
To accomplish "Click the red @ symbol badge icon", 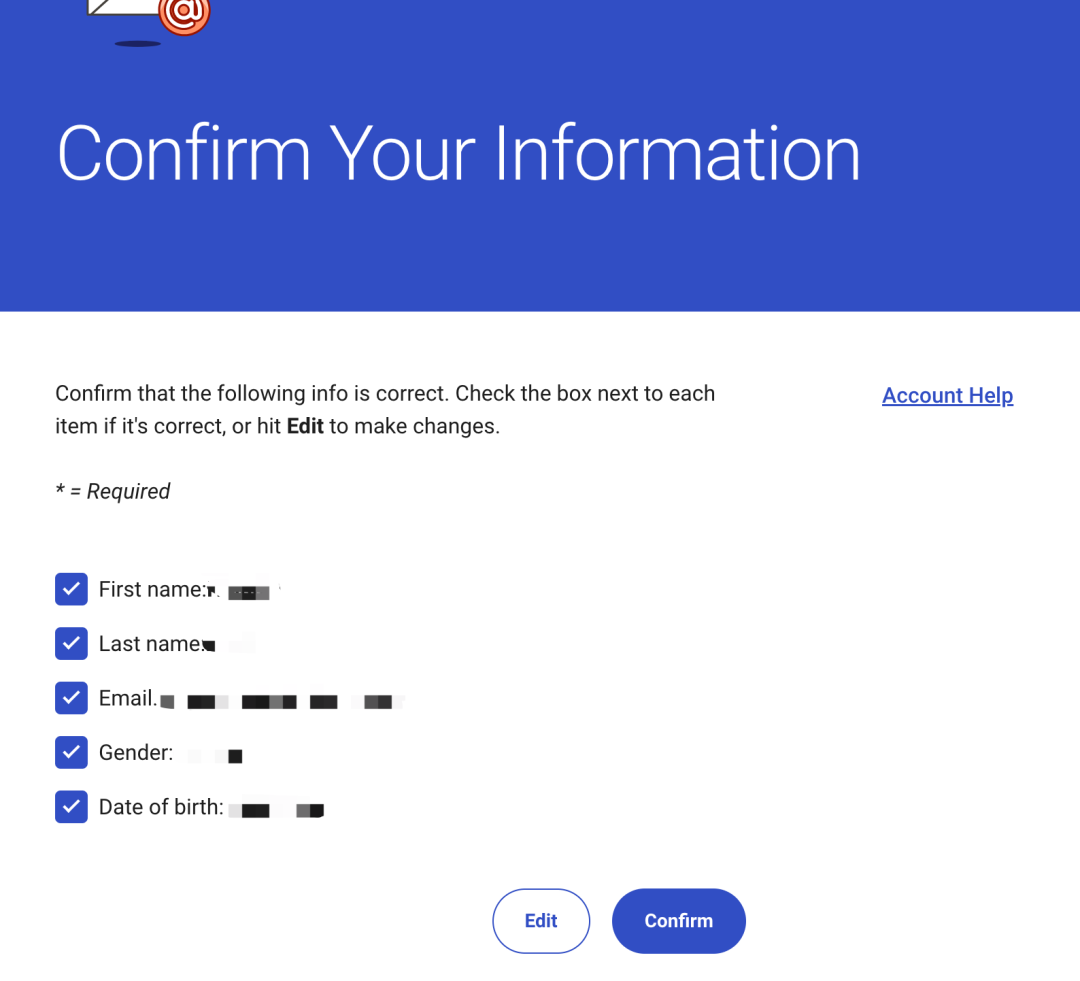I will point(184,14).
